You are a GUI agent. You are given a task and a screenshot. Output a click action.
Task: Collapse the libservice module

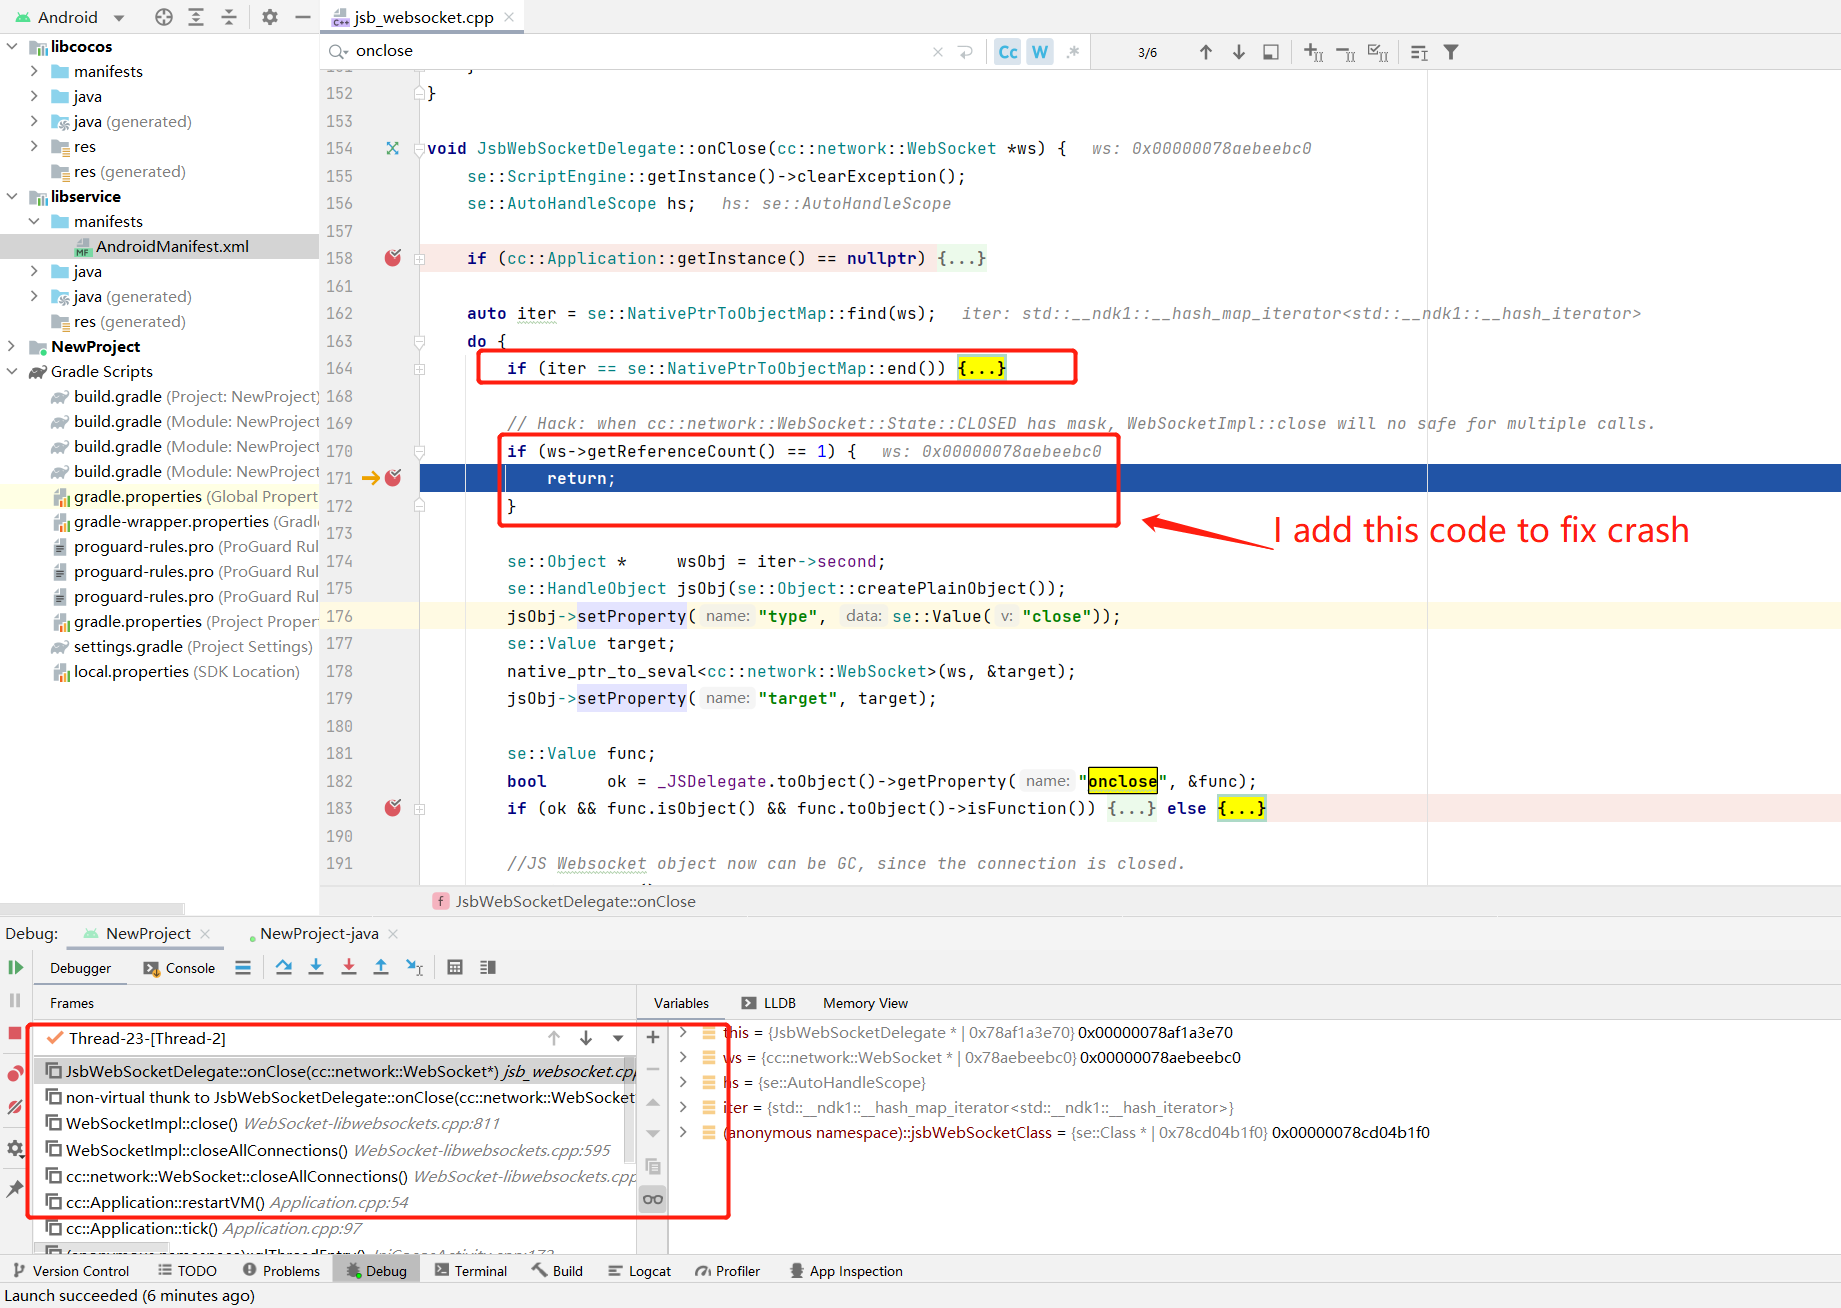pyautogui.click(x=12, y=196)
